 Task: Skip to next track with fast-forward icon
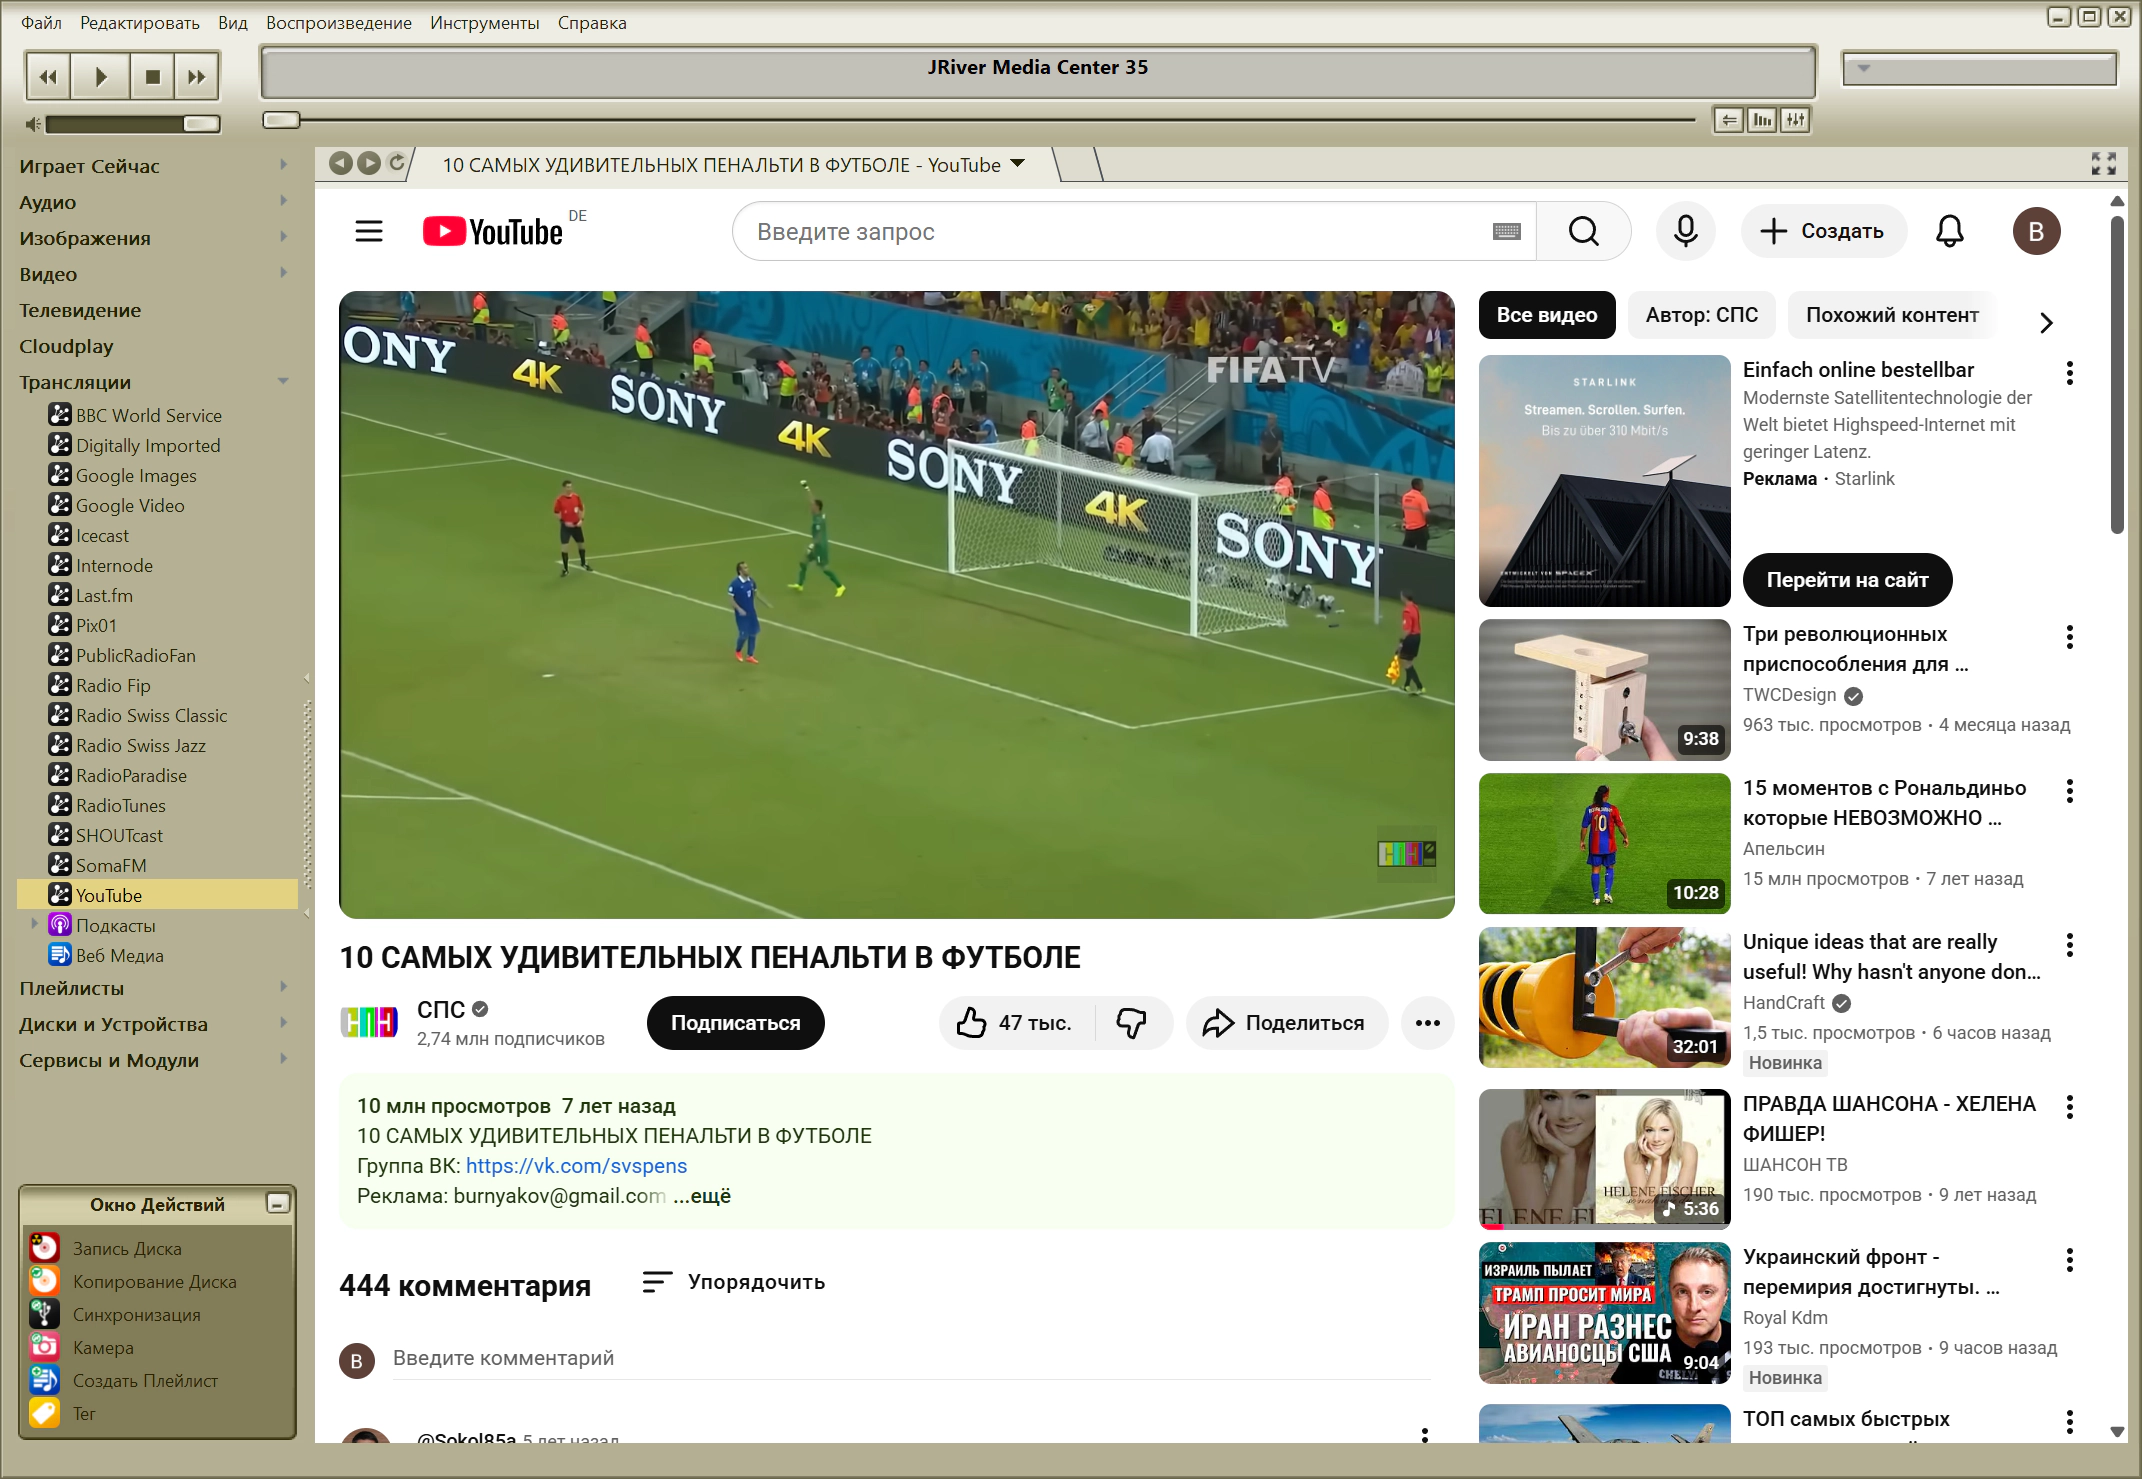point(197,77)
